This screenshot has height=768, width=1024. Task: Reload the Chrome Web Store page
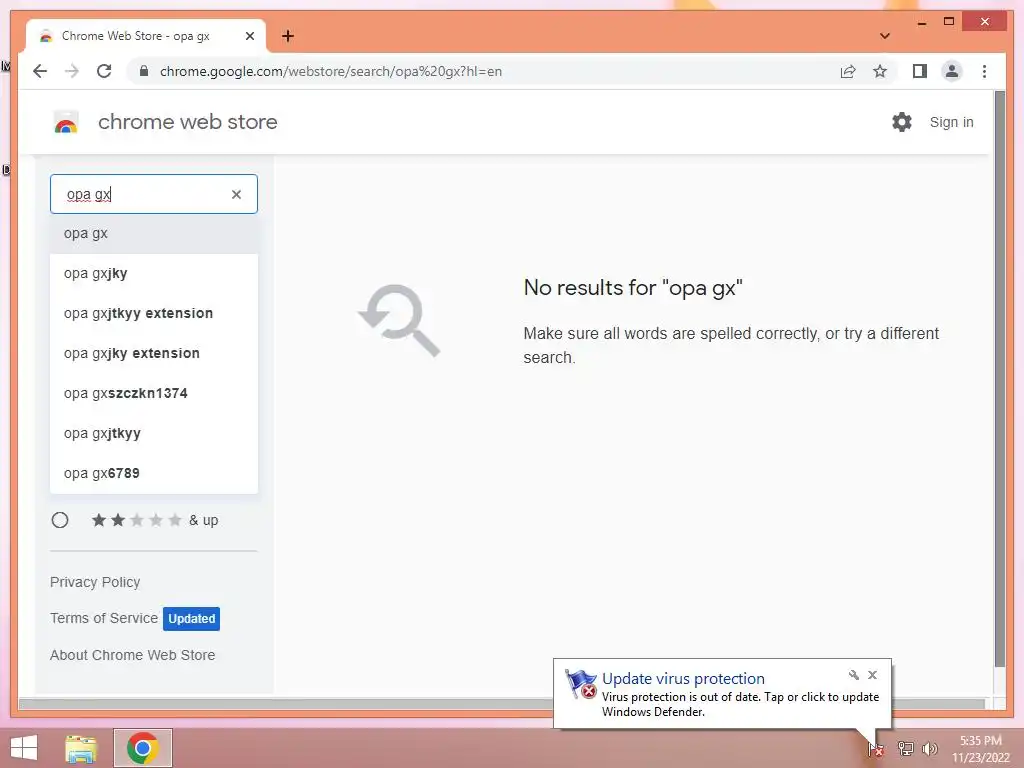(x=104, y=71)
